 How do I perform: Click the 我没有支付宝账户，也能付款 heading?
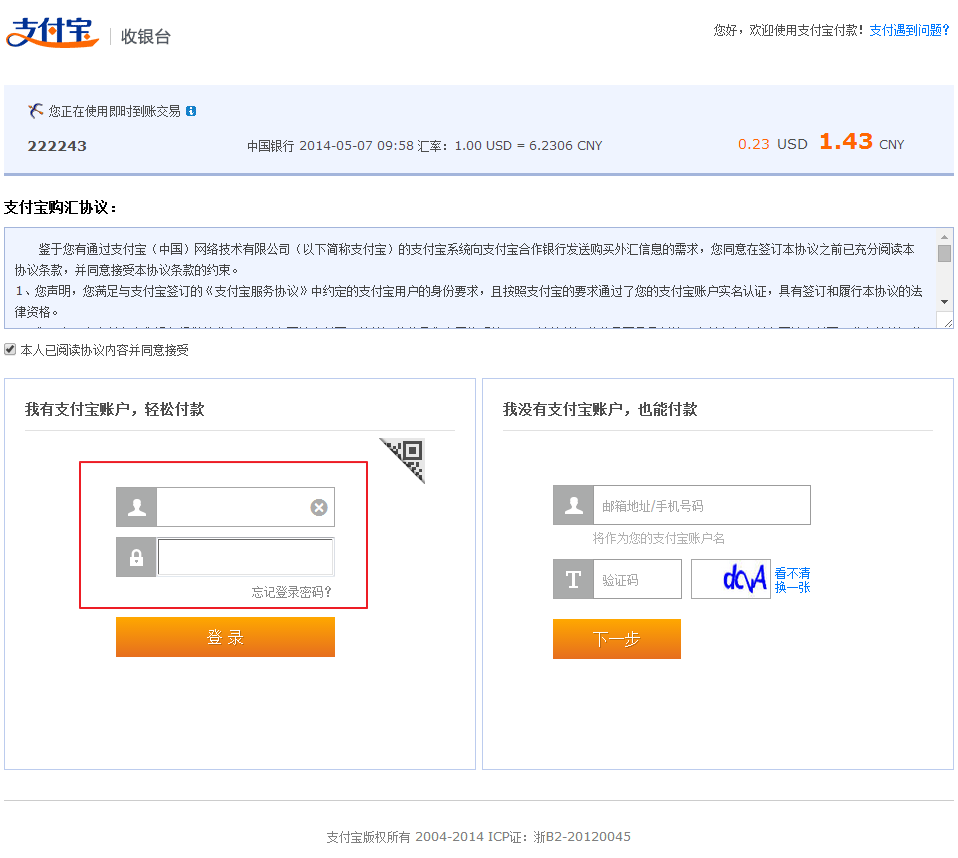coord(599,409)
